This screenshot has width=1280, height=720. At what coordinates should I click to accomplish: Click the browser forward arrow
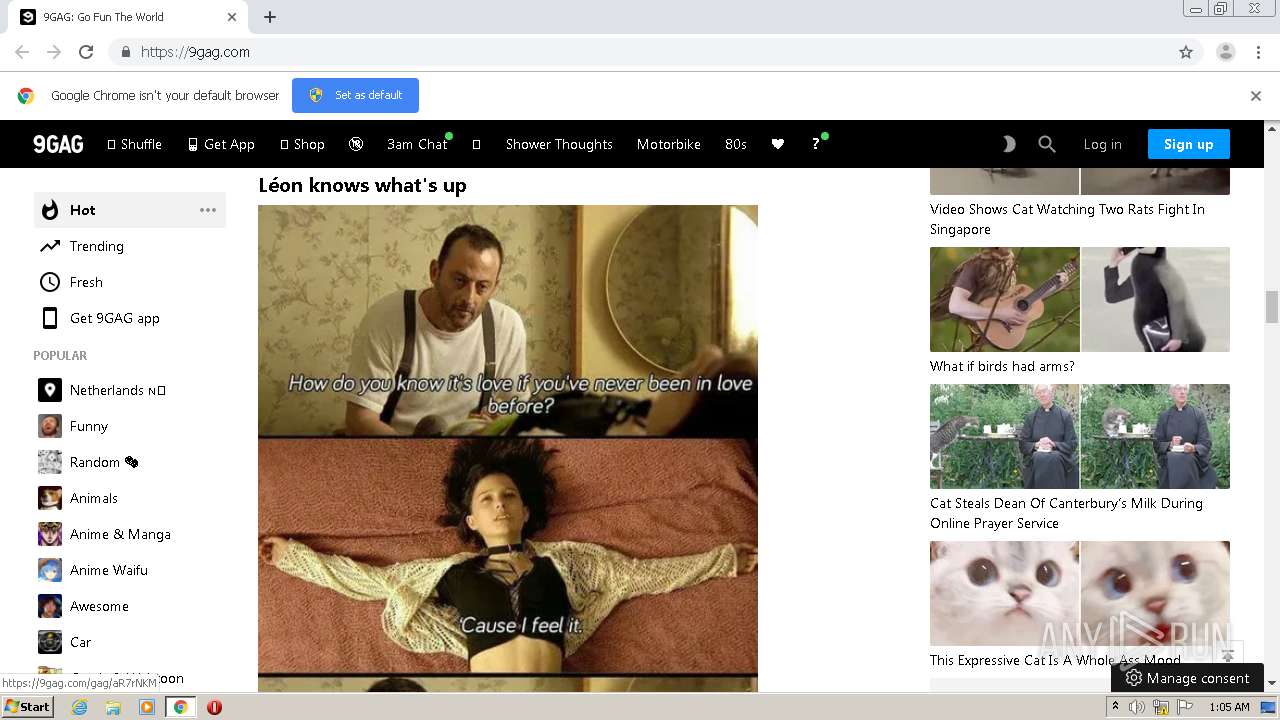coord(54,52)
